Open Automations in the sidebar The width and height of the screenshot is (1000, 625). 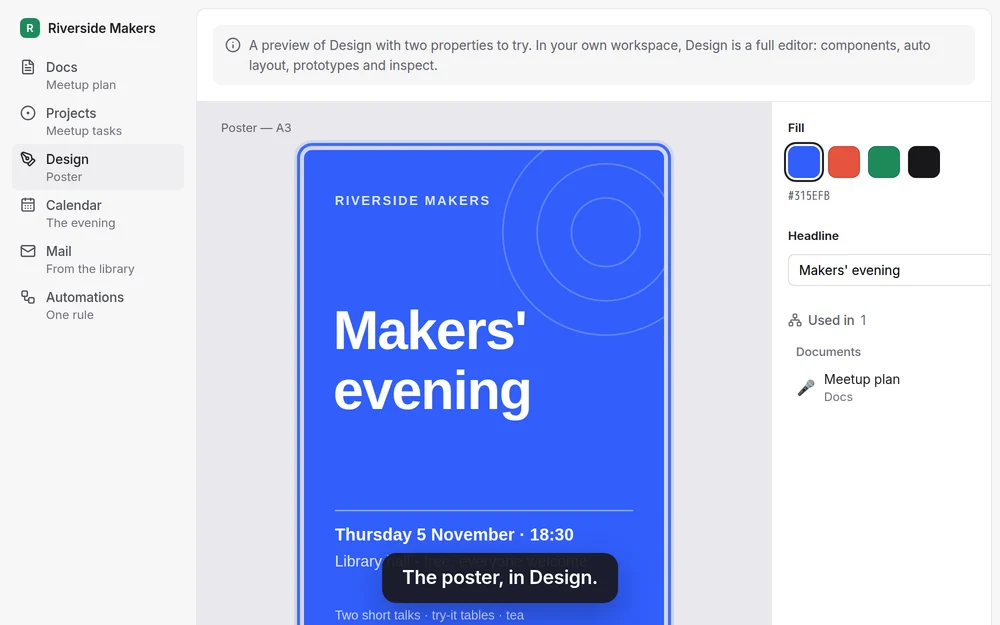[98, 305]
